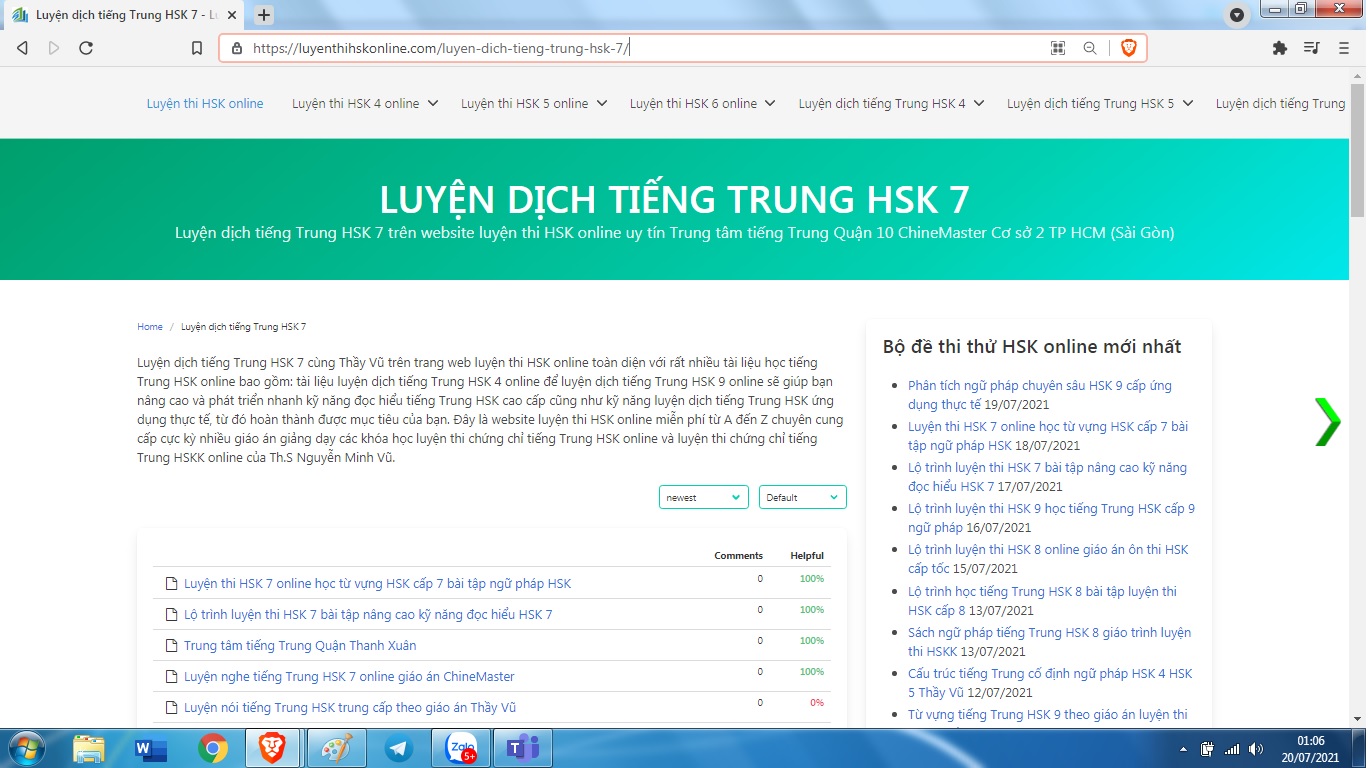Bookmark this page using the bookmark icon
The width and height of the screenshot is (1368, 768).
point(197,48)
